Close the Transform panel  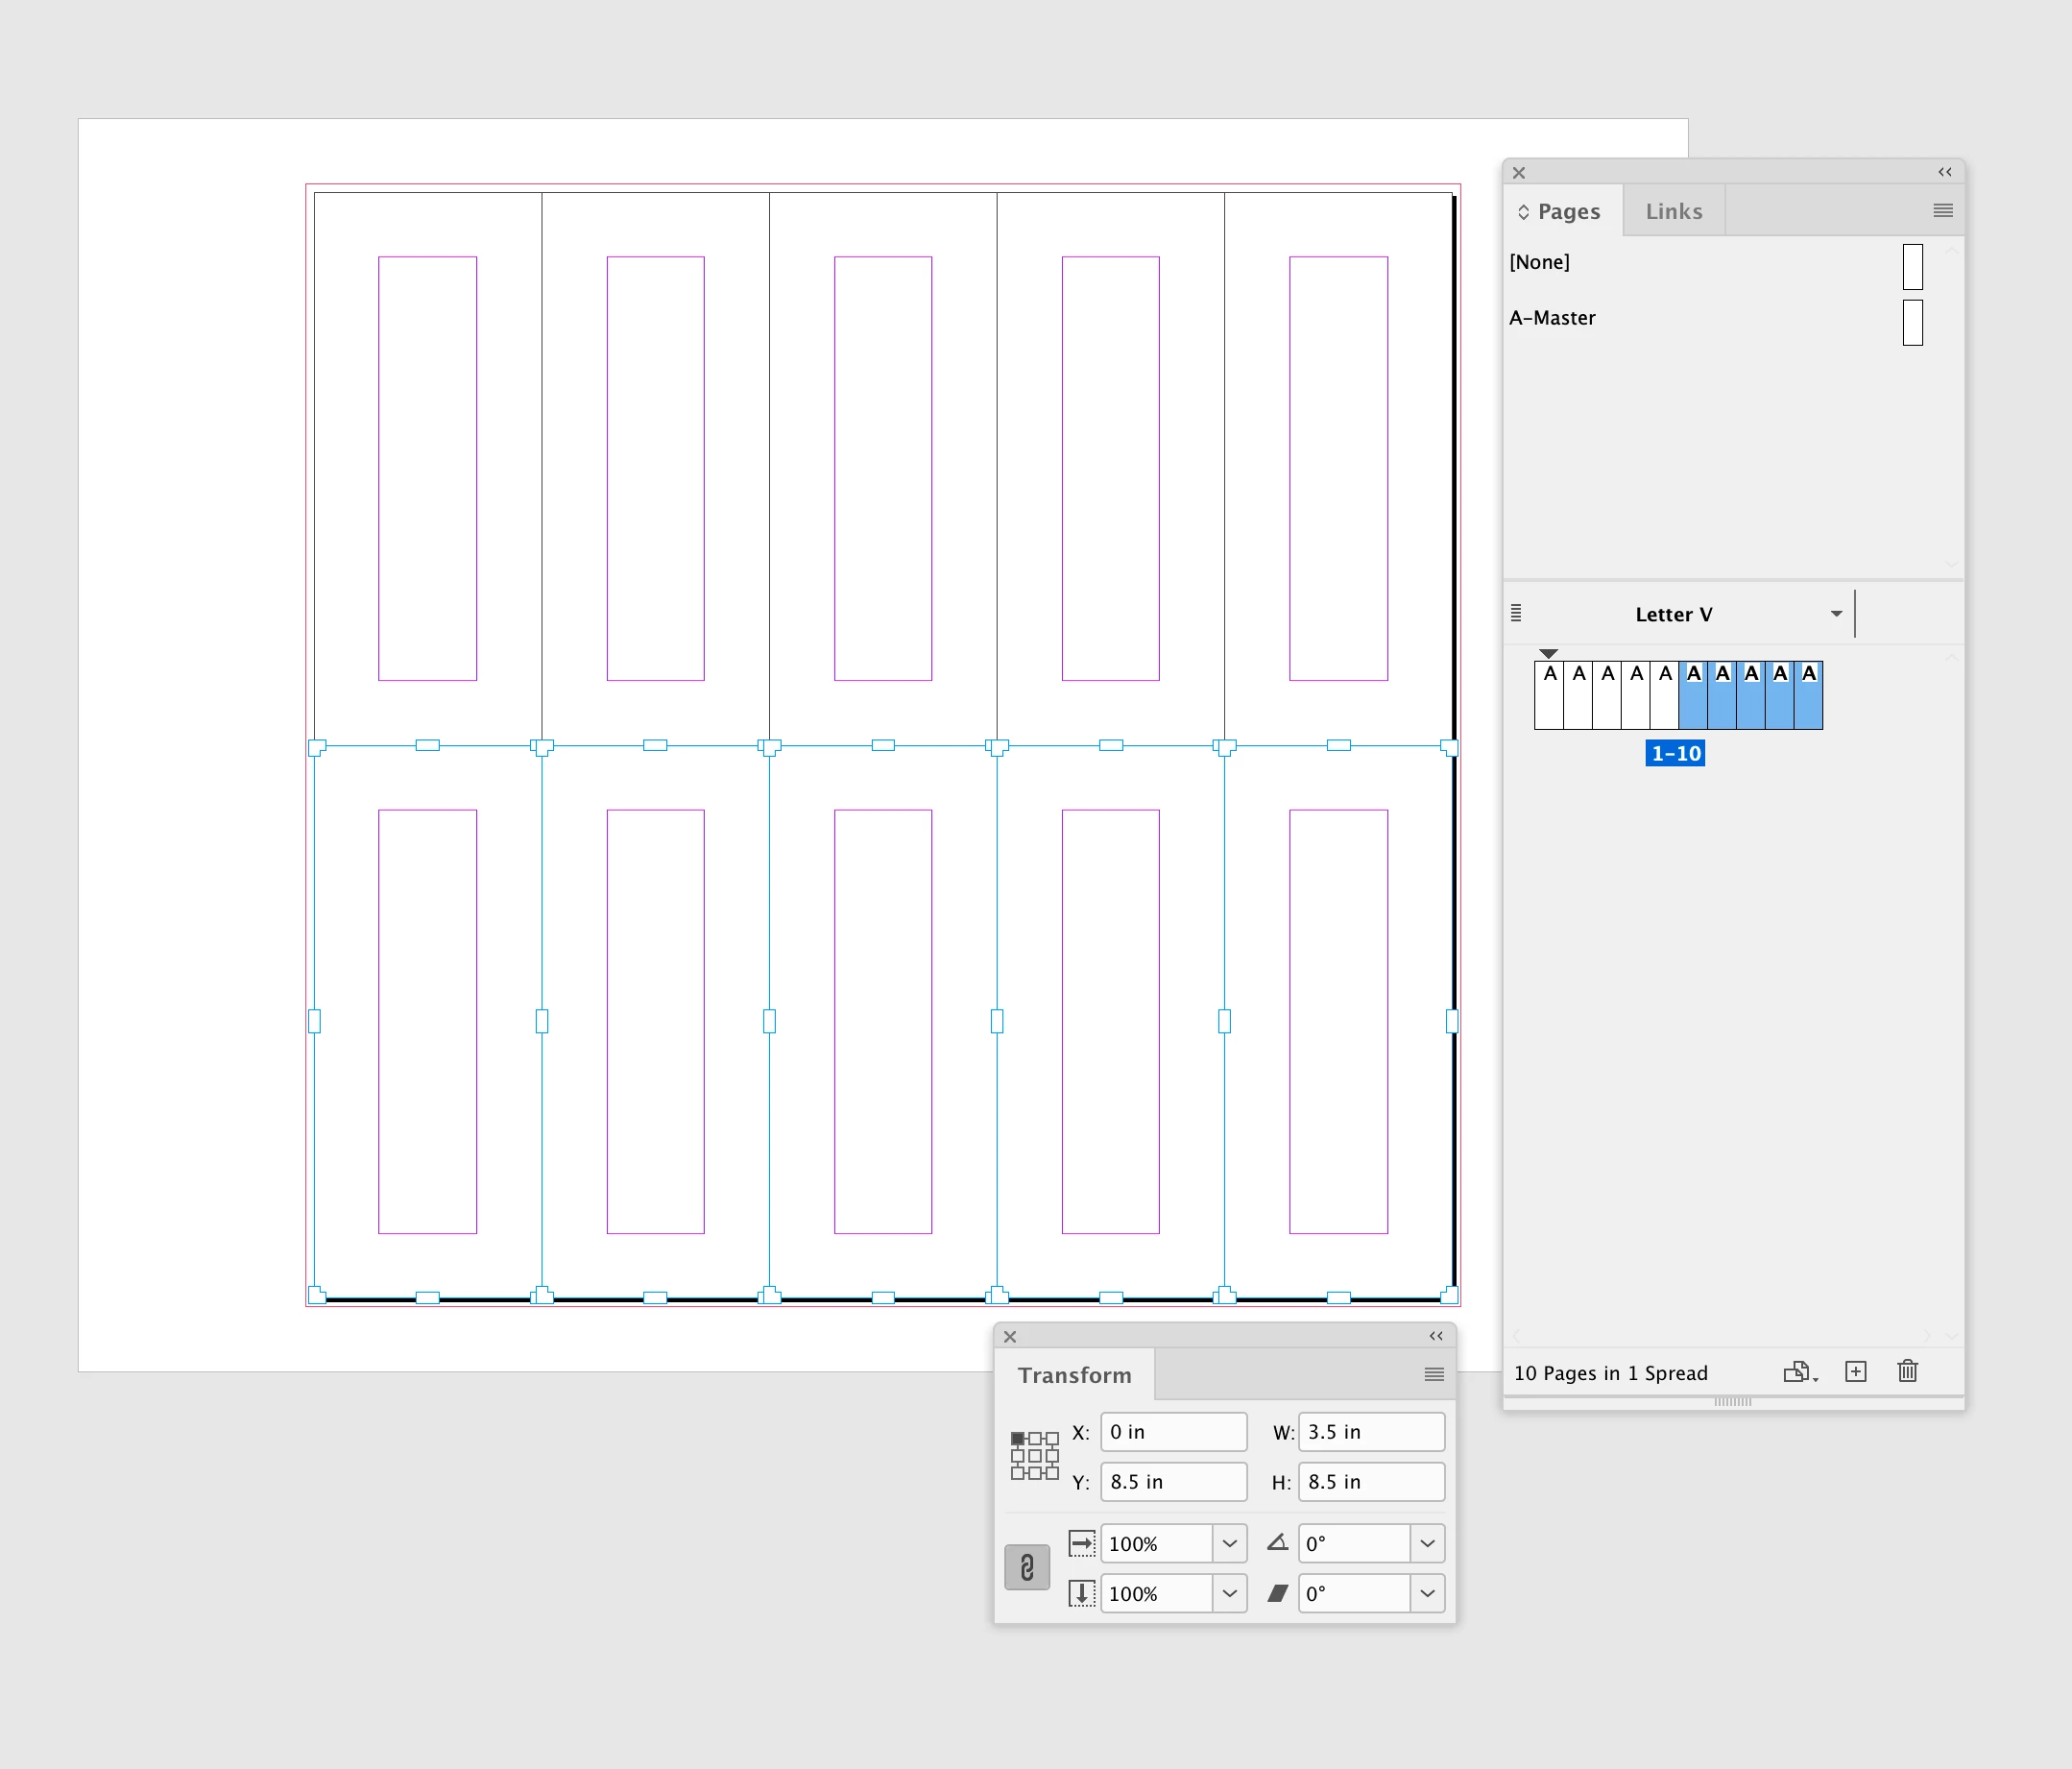tap(1010, 1336)
